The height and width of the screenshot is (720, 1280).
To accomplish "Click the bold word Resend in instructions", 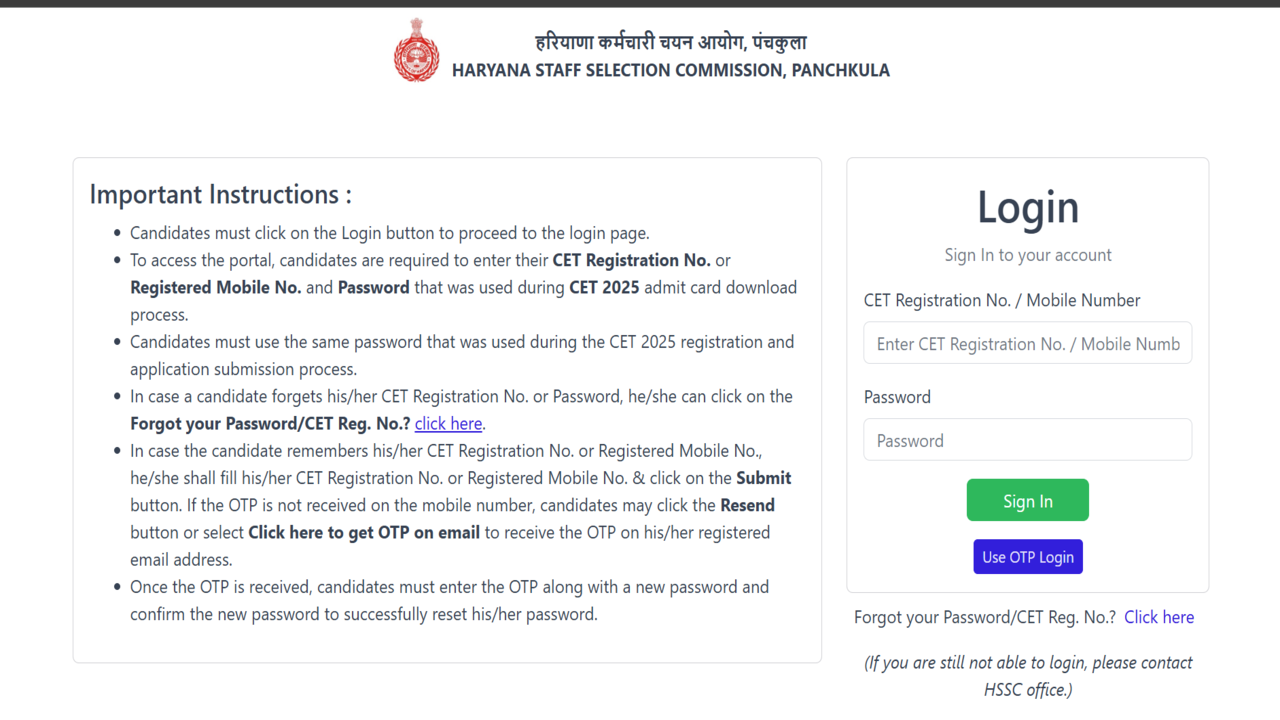I will tap(747, 505).
